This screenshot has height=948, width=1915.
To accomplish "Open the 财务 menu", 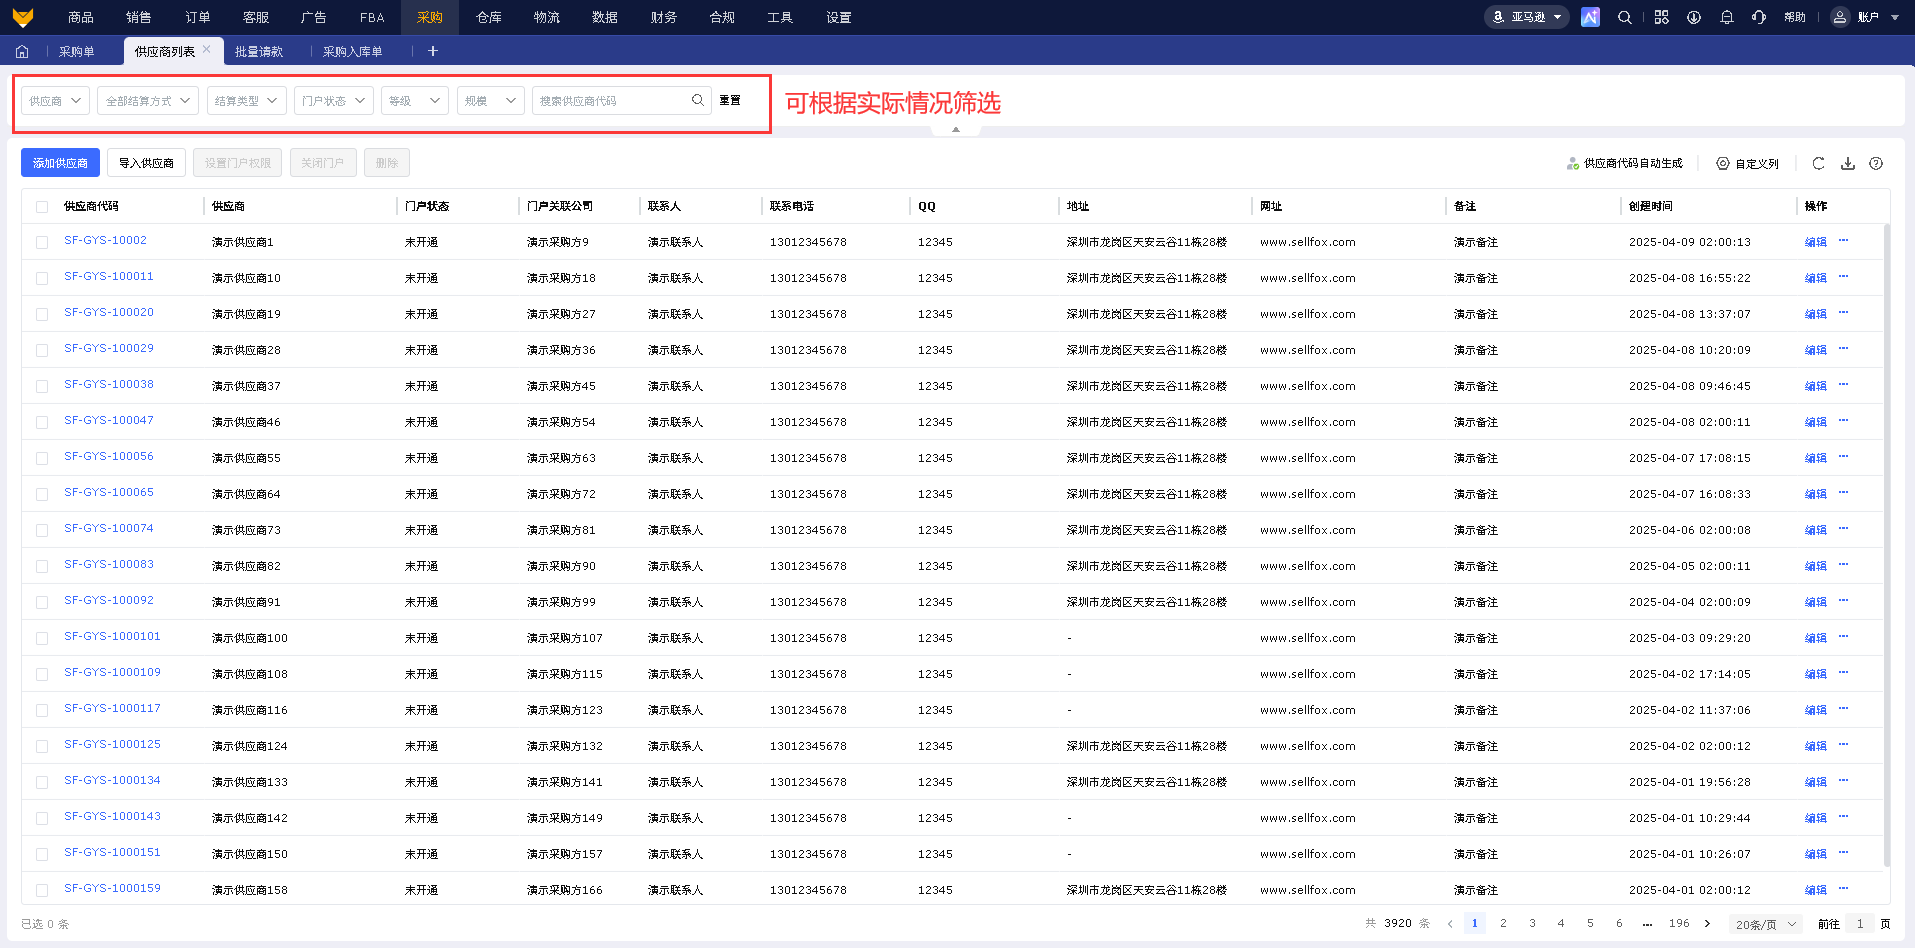I will coord(664,17).
